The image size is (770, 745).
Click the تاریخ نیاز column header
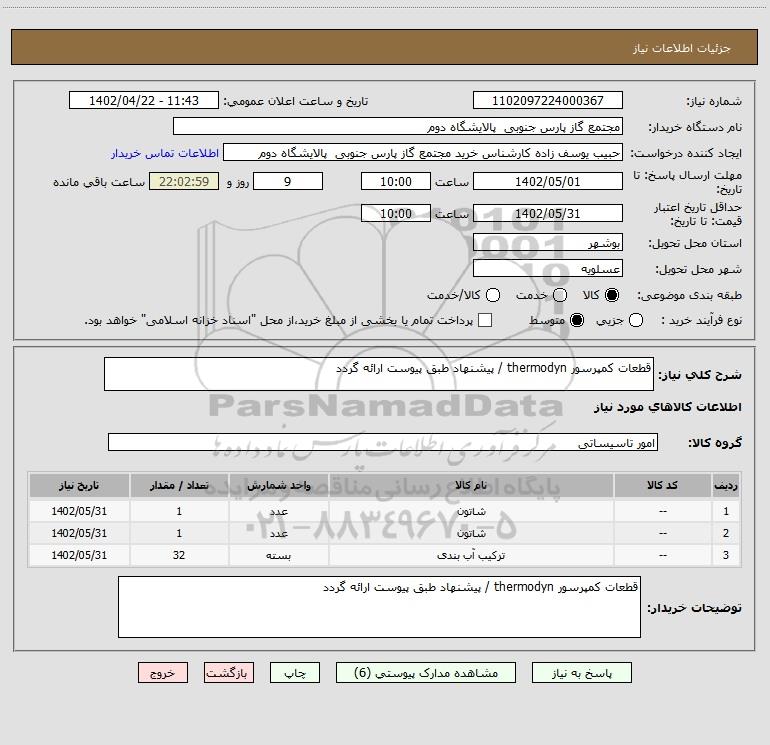79,485
